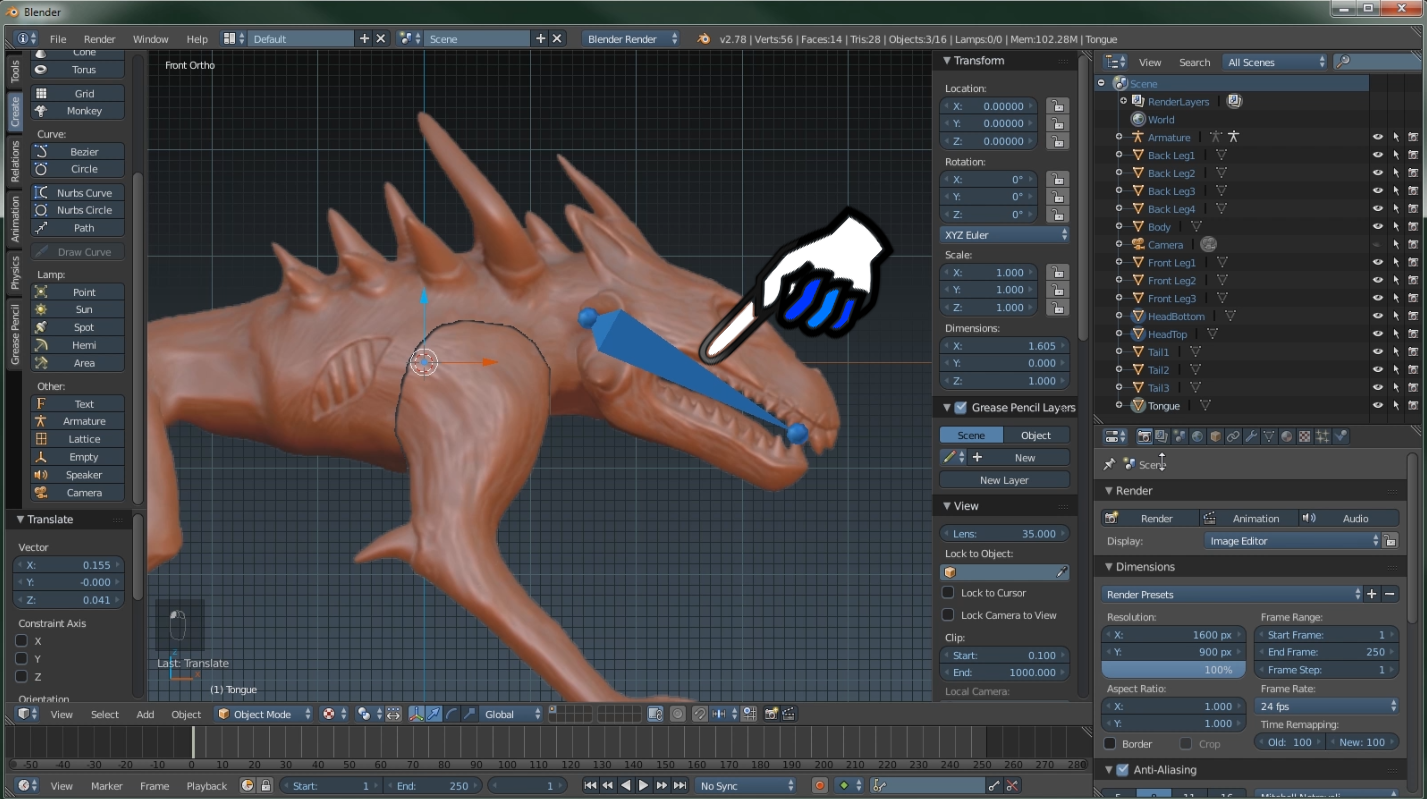Open the timeline Marker menu
Image resolution: width=1427 pixels, height=799 pixels.
point(107,786)
